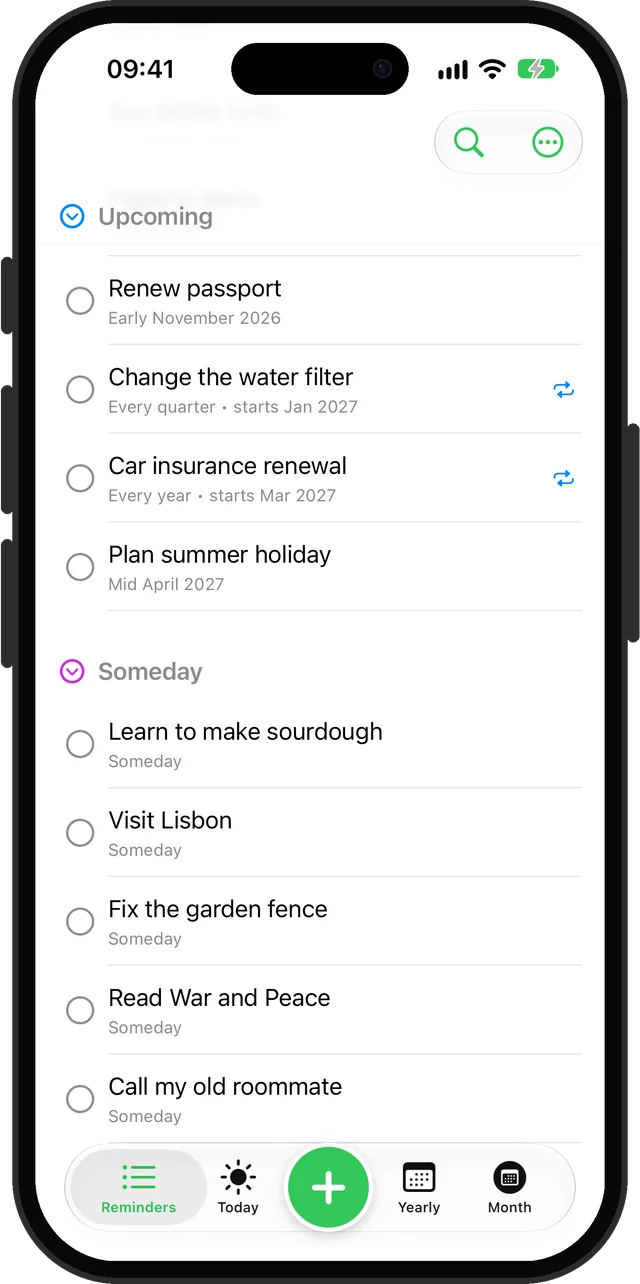This screenshot has width=640, height=1284.
Task: Tap the battery indicator in status bar
Action: coord(538,69)
